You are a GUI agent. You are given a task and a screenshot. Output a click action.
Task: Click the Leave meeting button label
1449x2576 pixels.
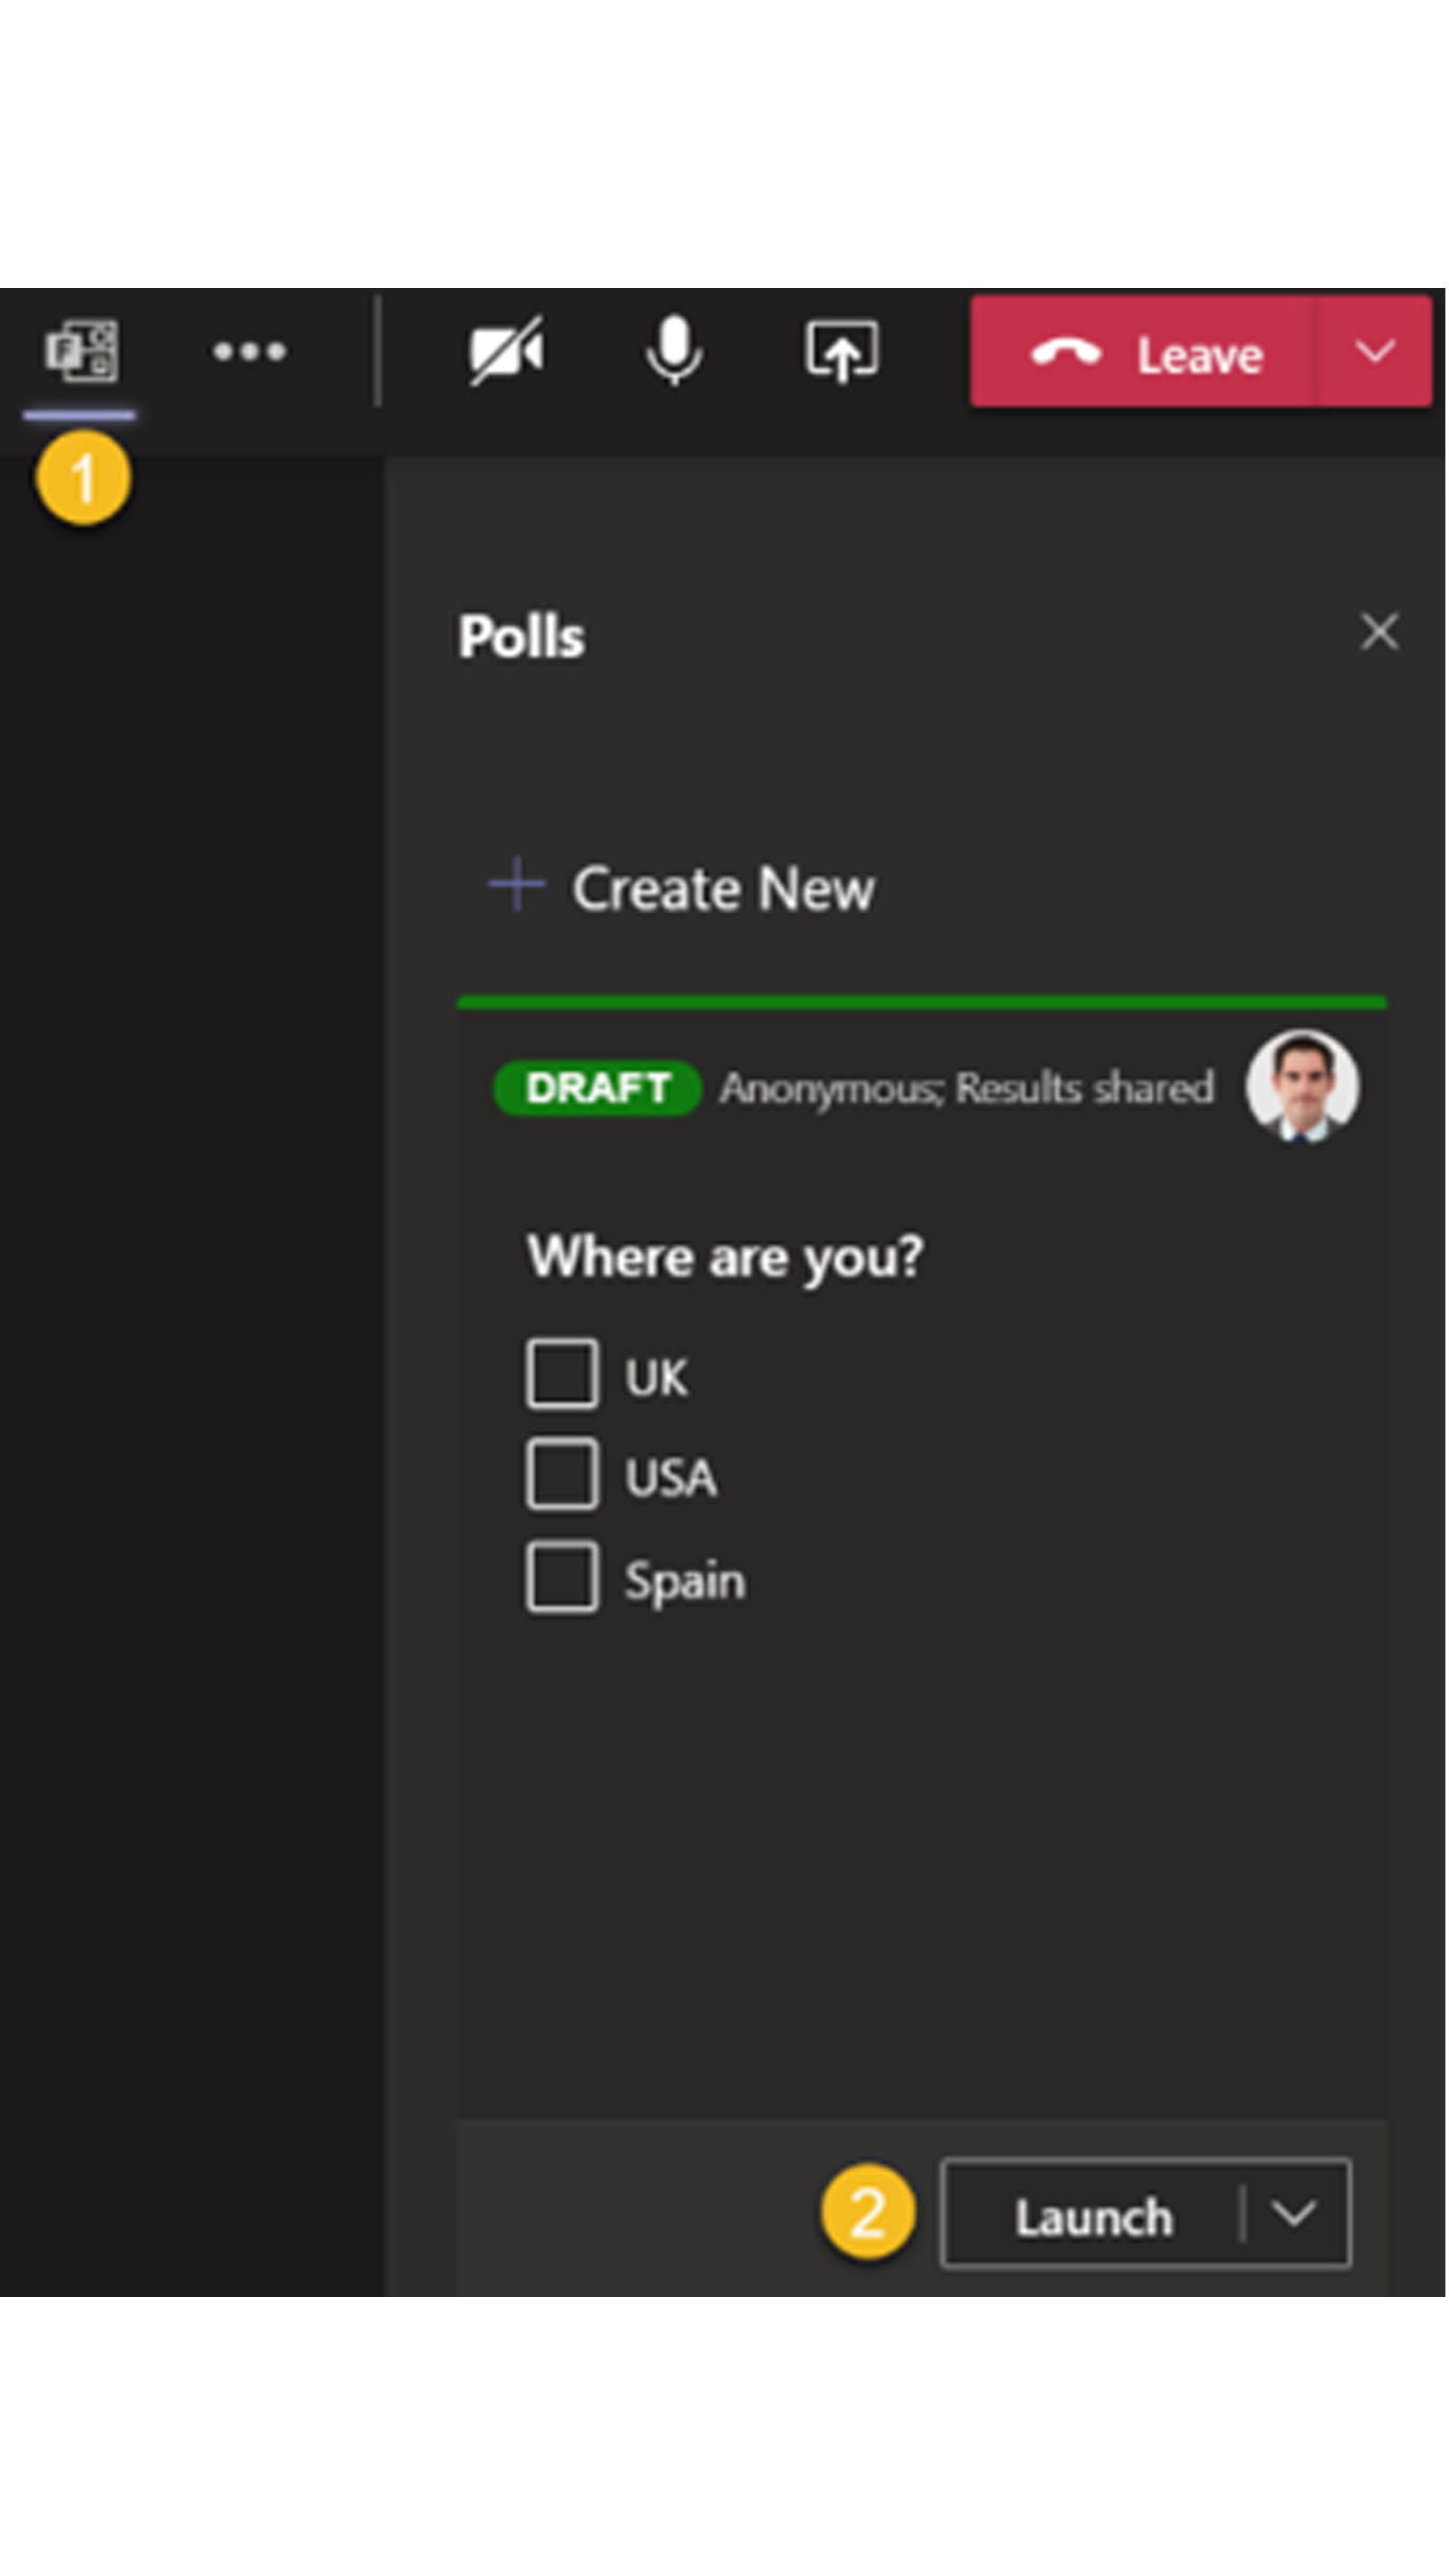[1199, 355]
